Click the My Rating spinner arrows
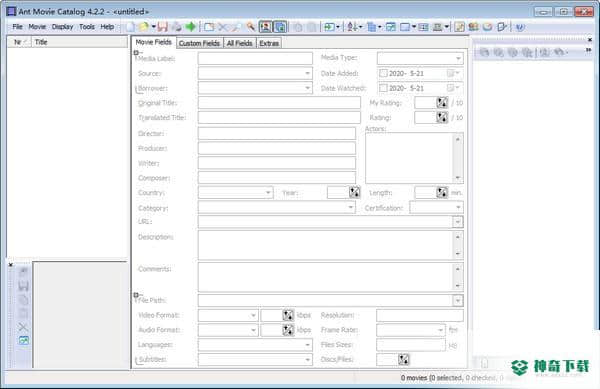 pyautogui.click(x=442, y=103)
